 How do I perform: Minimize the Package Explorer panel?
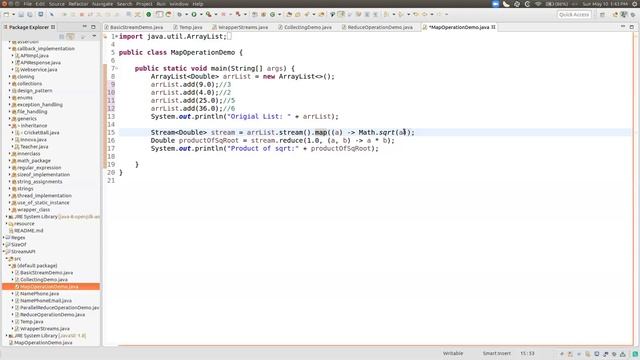[84, 27]
